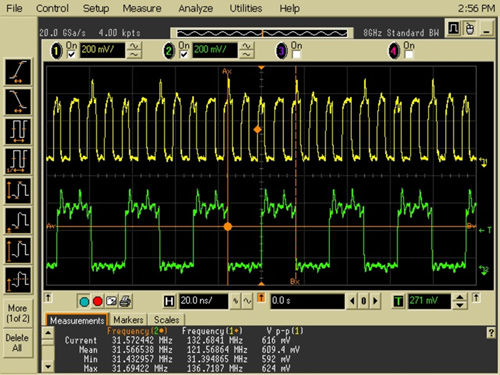500x375 pixels.
Task: Lower trigger level with down arrow
Action: click(460, 305)
